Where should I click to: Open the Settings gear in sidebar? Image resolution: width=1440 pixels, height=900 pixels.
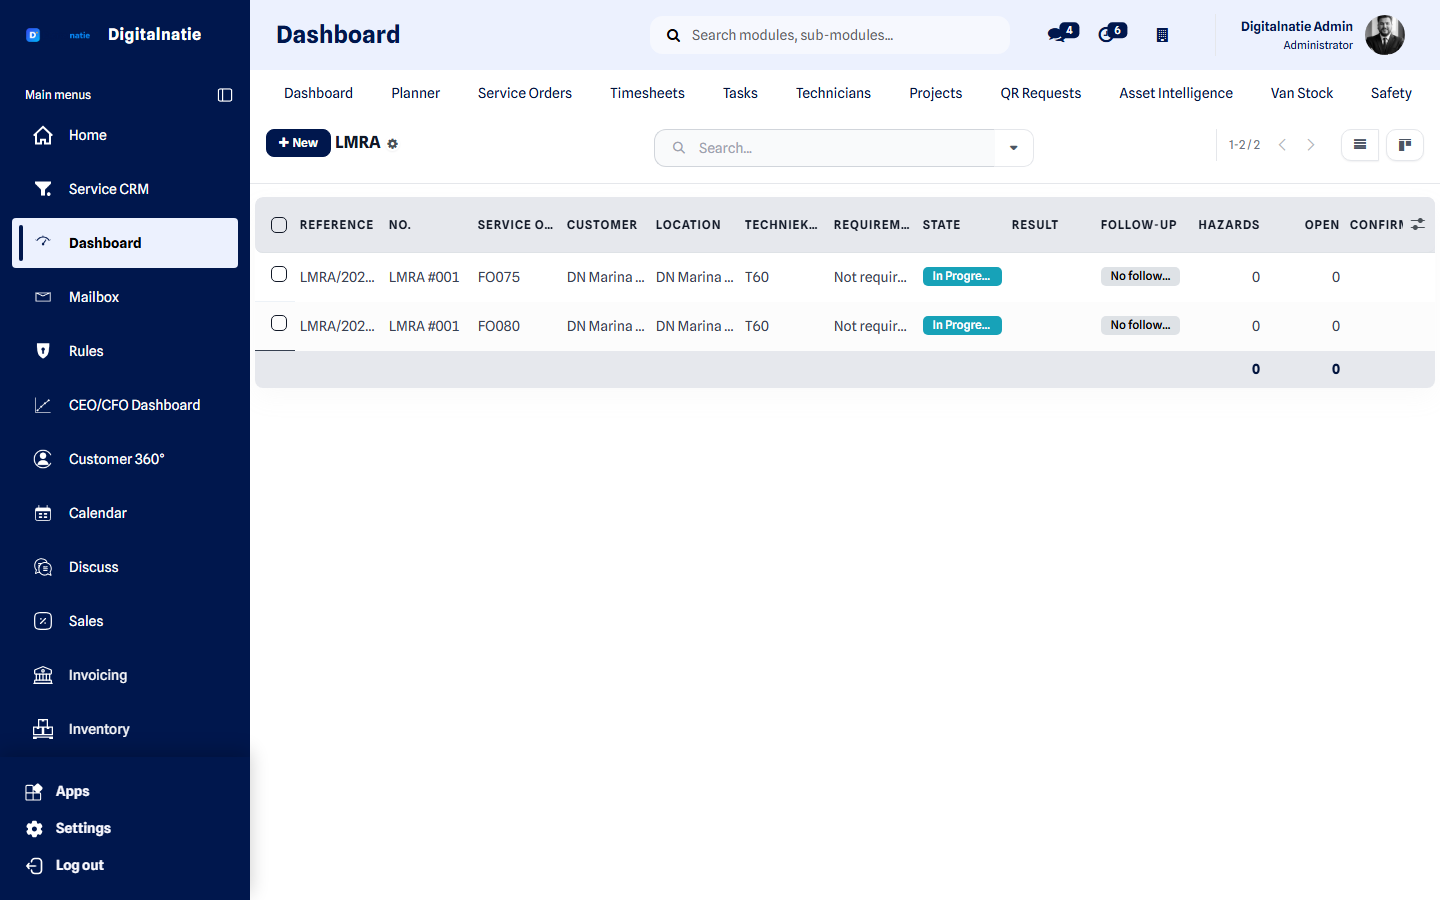tap(34, 828)
